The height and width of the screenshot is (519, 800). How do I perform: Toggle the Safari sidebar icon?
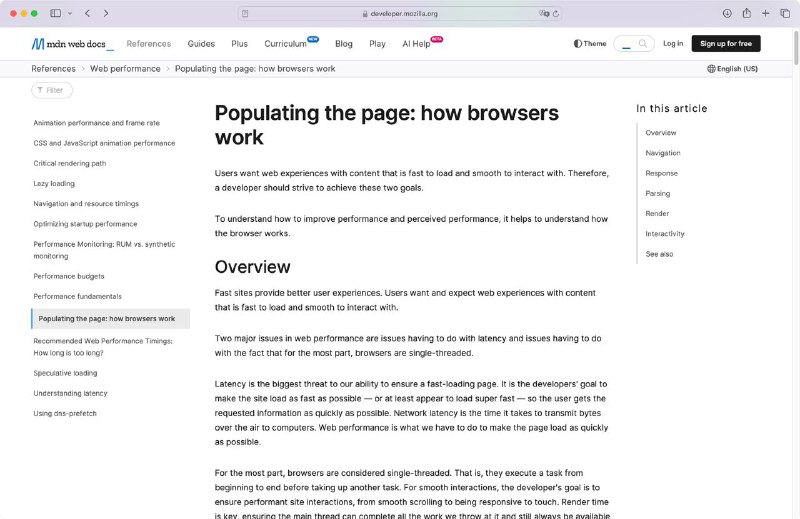pos(56,13)
